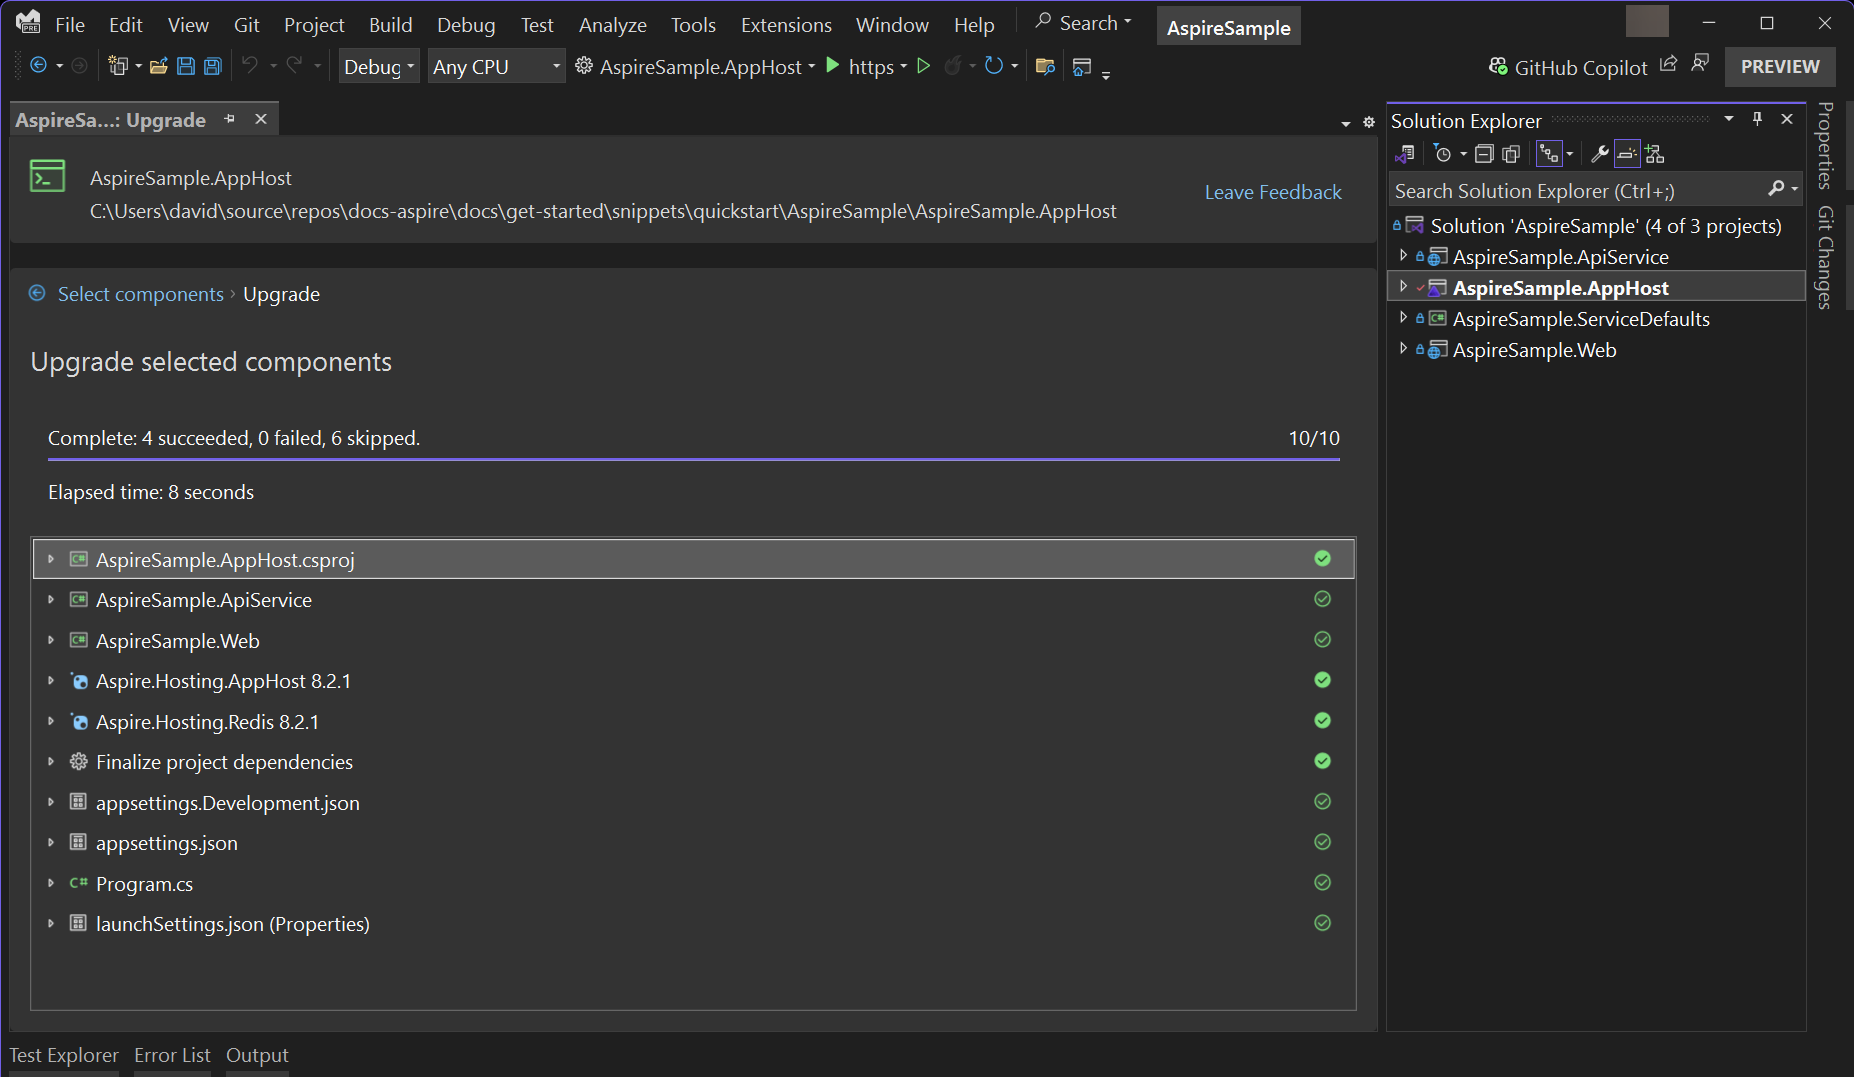Click Pending Changes Filter clock icon
Image resolution: width=1854 pixels, height=1077 pixels.
point(1442,154)
